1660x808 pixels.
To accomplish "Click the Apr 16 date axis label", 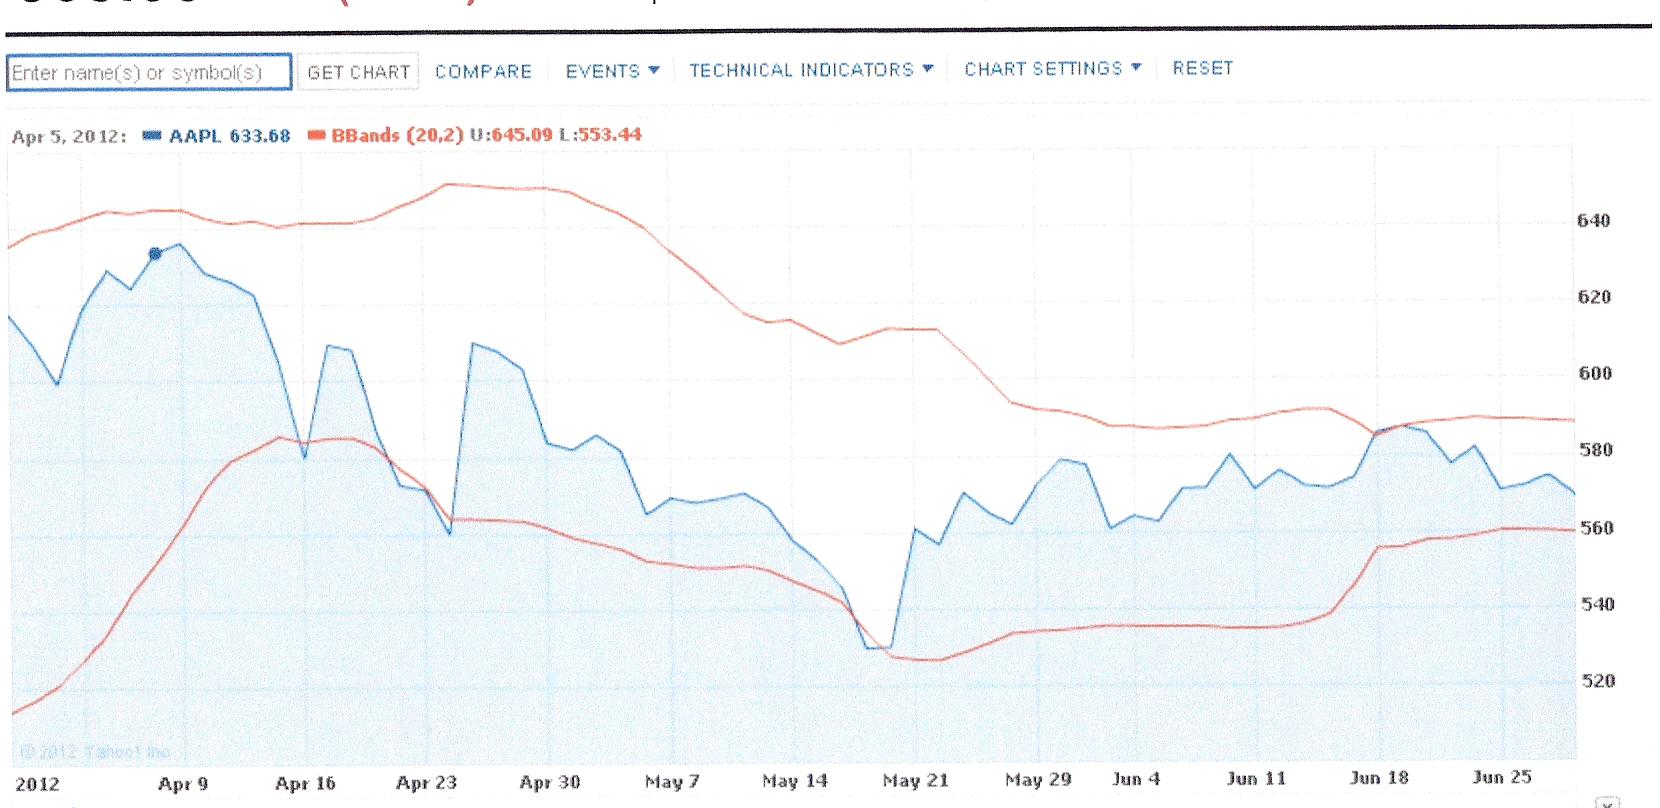I will tap(305, 784).
